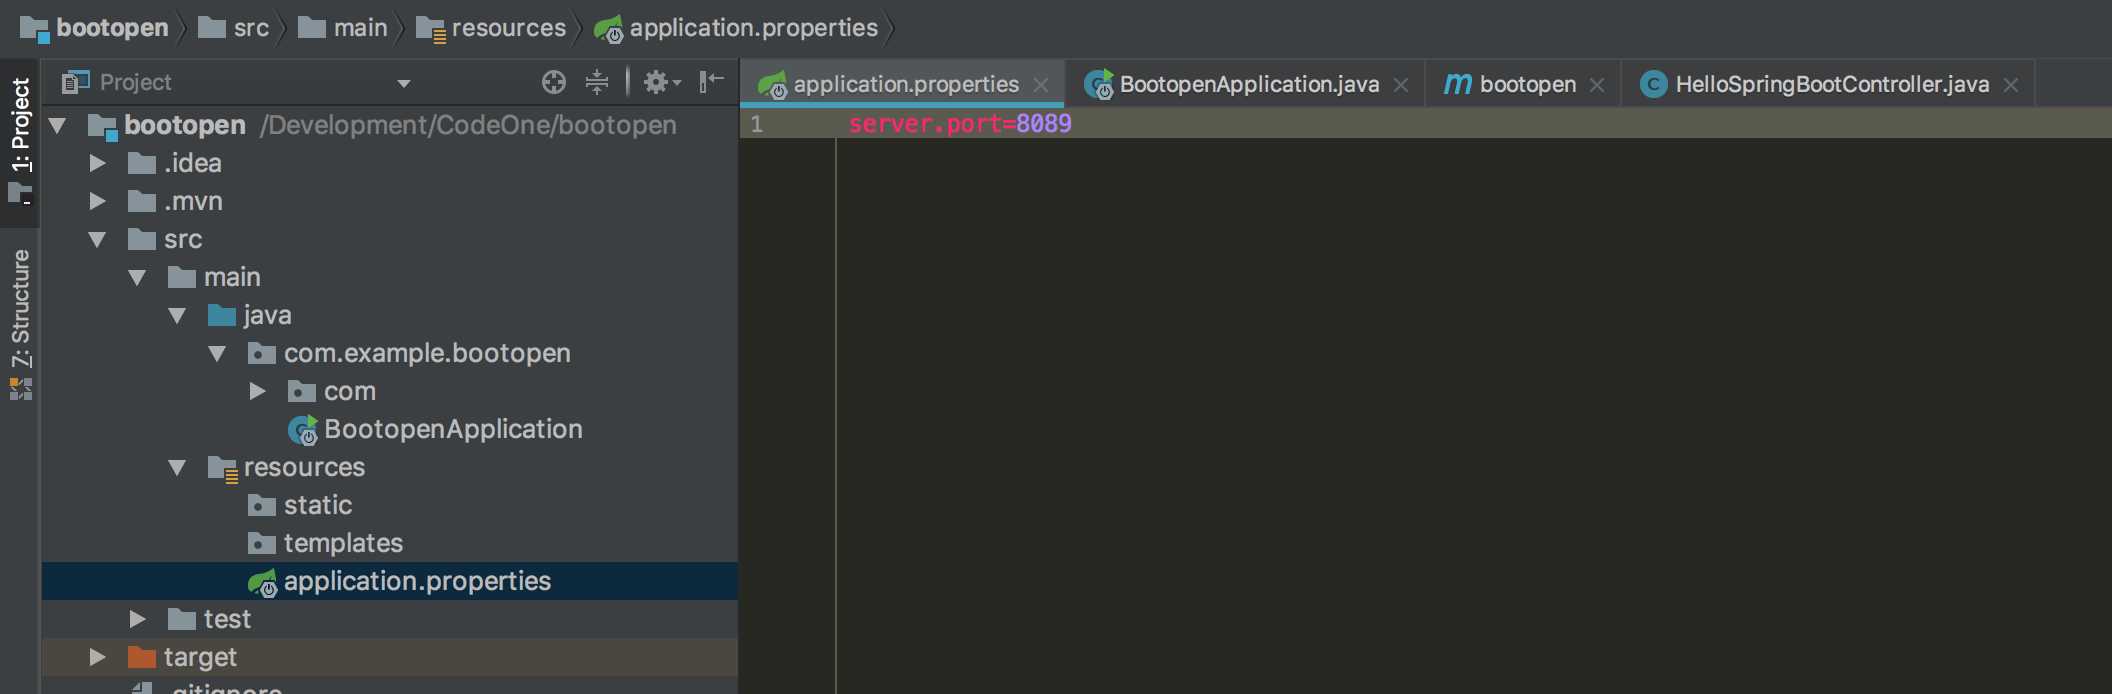The image size is (2112, 694).
Task: Click the com package folder icon
Action: (302, 391)
